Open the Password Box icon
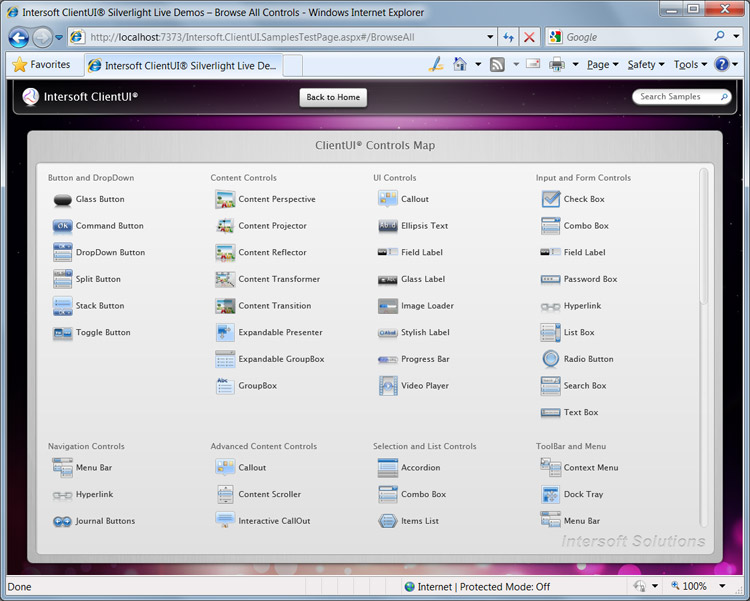Image resolution: width=750 pixels, height=601 pixels. click(550, 279)
